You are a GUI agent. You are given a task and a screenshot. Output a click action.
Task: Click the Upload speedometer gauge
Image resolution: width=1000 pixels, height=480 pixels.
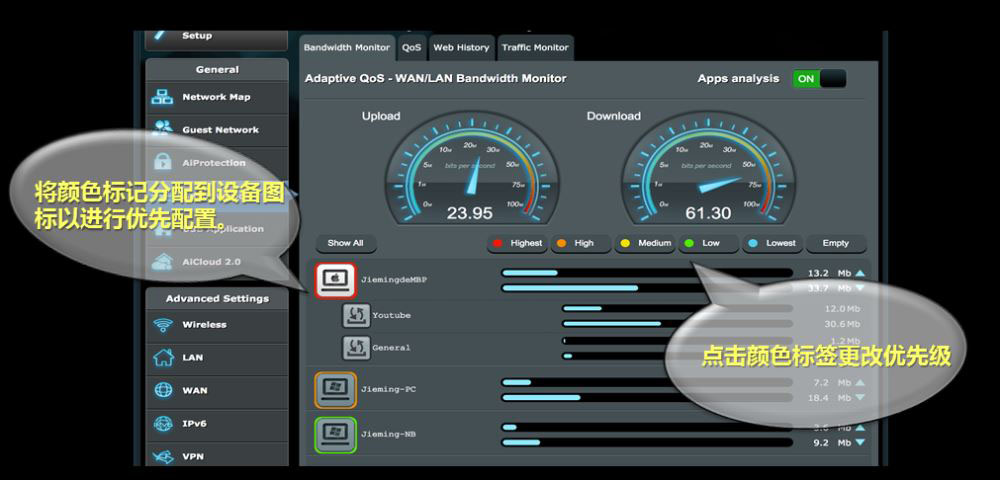coord(471,167)
